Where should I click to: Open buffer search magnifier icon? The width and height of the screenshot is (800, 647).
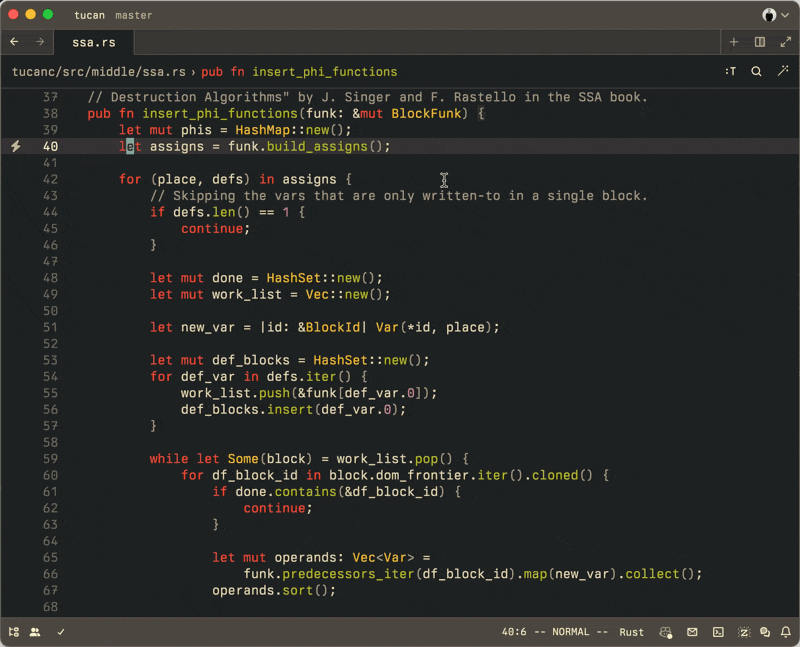pyautogui.click(x=756, y=71)
